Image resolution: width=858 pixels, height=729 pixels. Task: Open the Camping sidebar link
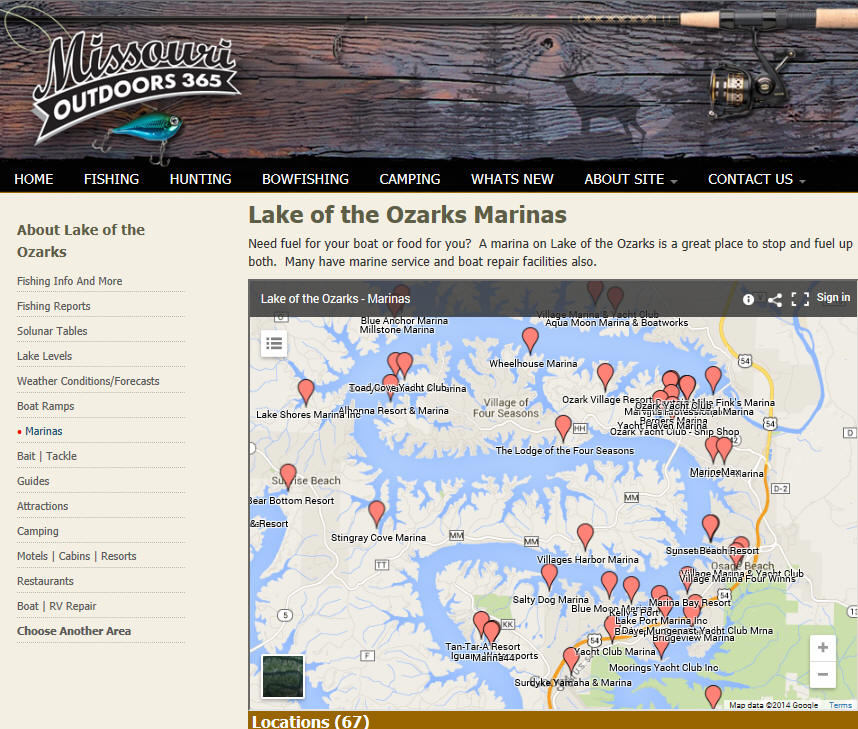pyautogui.click(x=38, y=531)
